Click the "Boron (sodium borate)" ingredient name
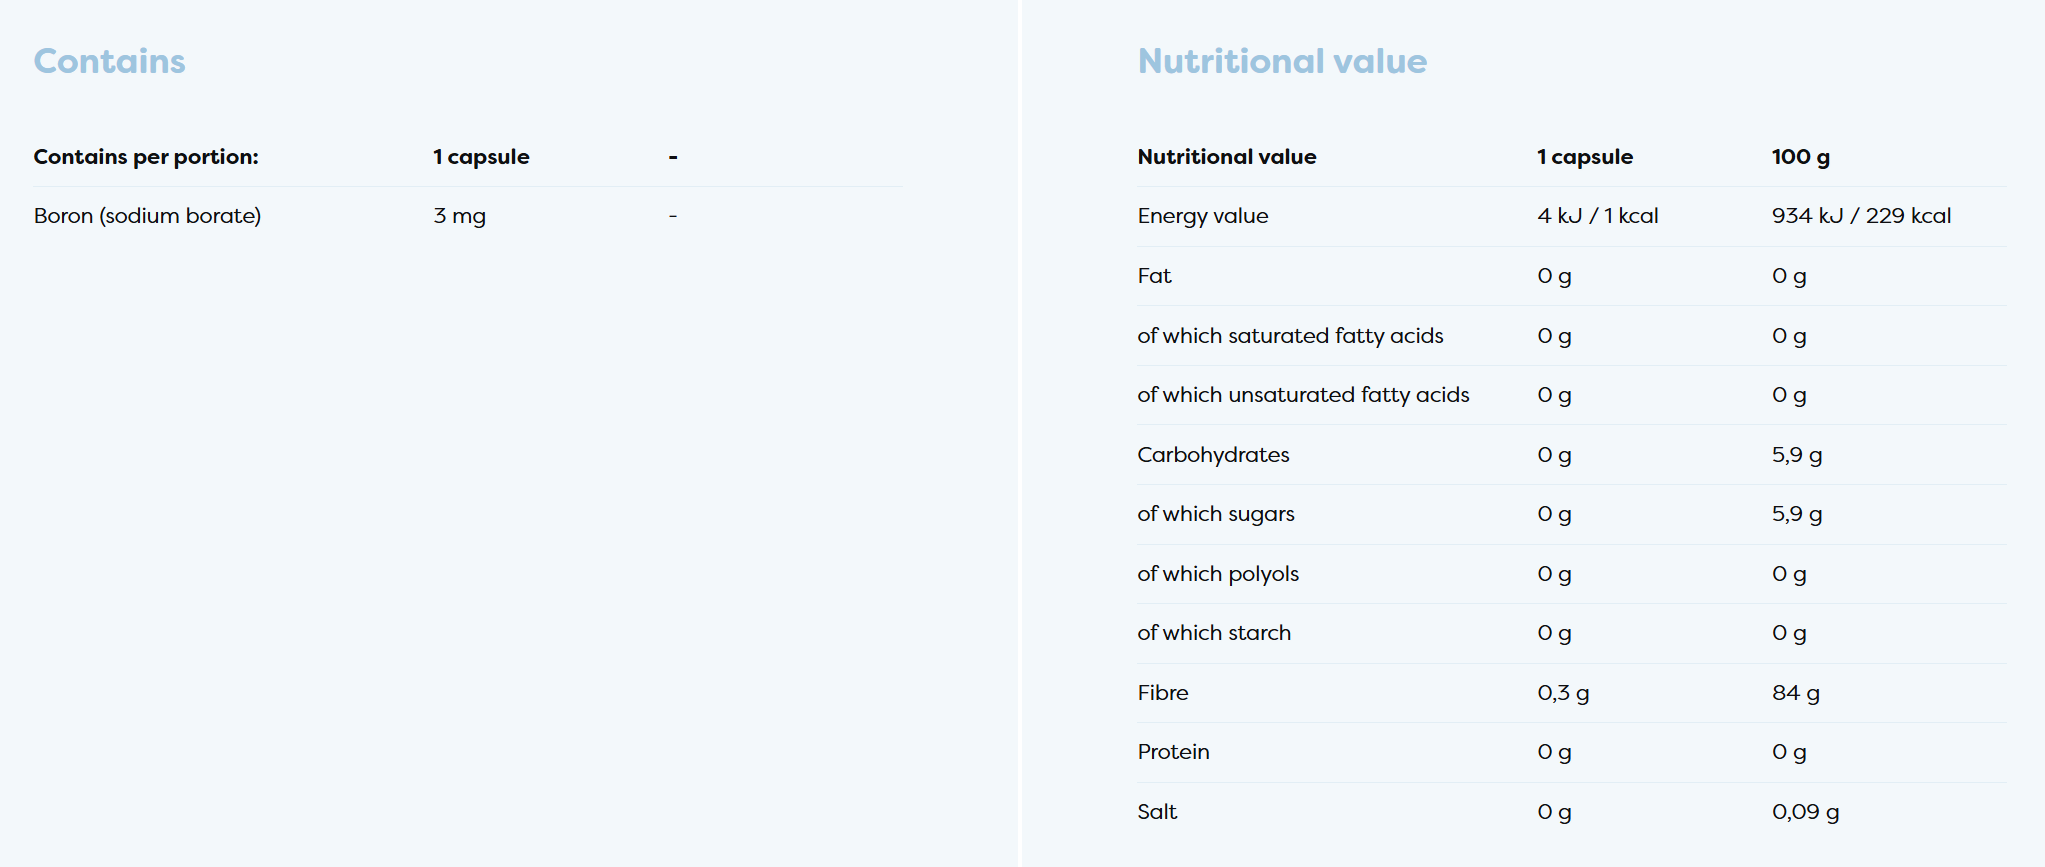This screenshot has width=2045, height=867. 147,216
